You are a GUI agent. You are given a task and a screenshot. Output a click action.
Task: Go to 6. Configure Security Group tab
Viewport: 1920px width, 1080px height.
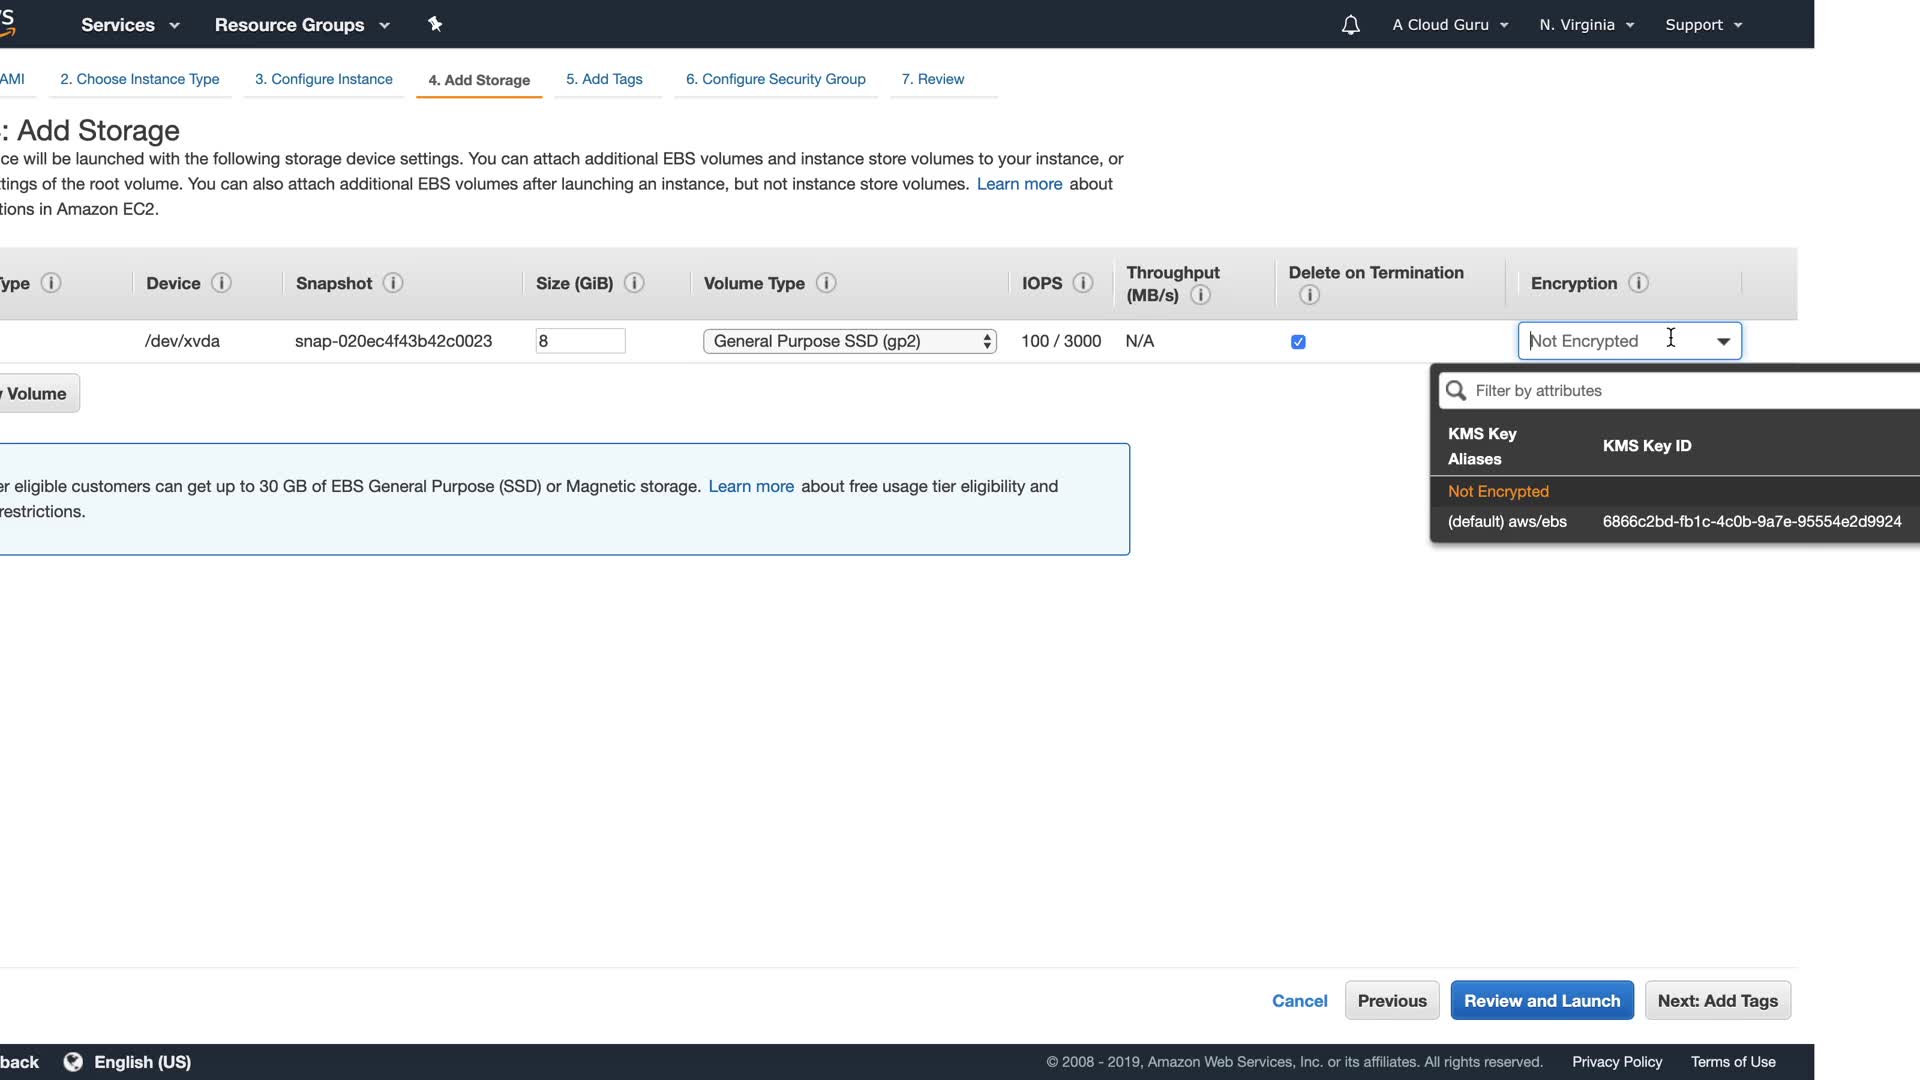pos(775,79)
